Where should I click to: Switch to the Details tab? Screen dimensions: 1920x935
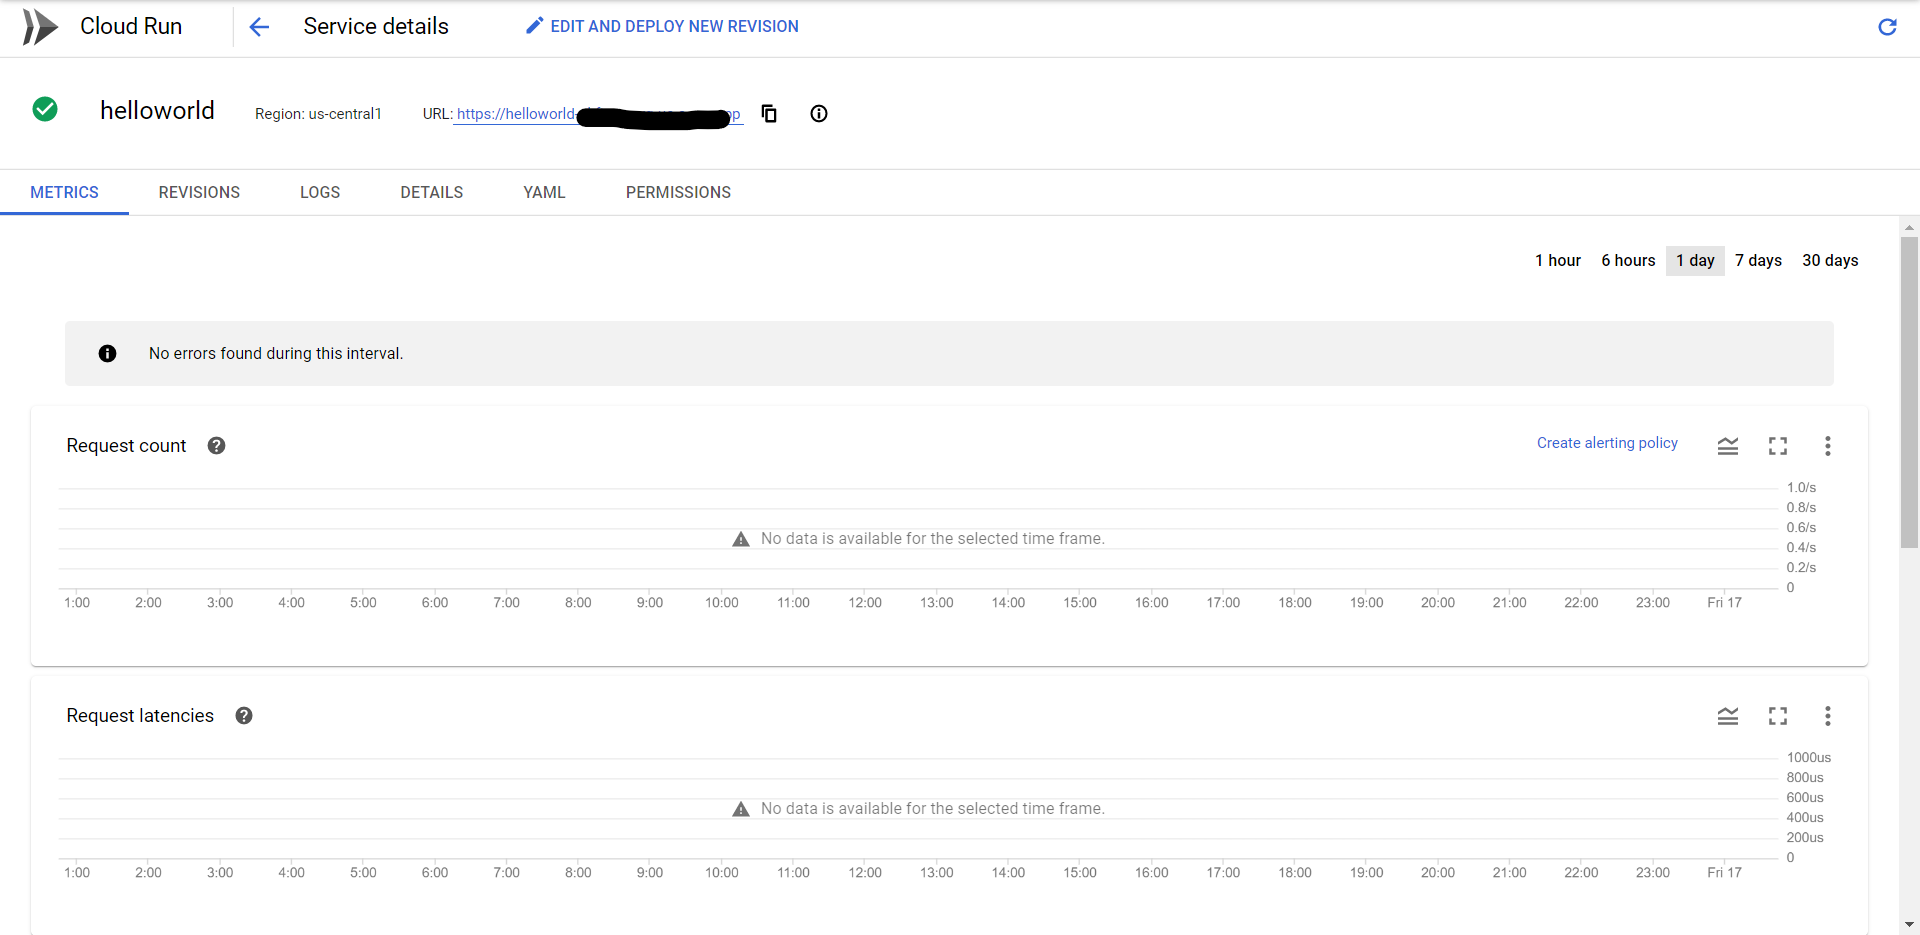[x=432, y=192]
